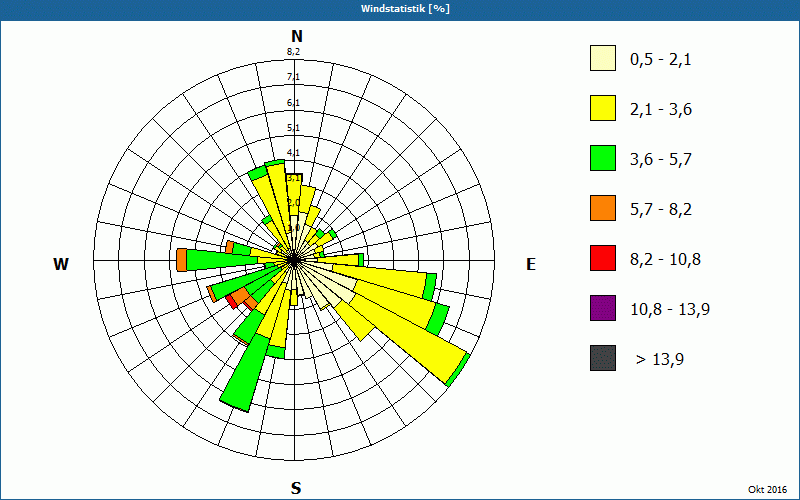Click the 'Okt 2016' date label
This screenshot has width=800, height=500.
point(767,489)
